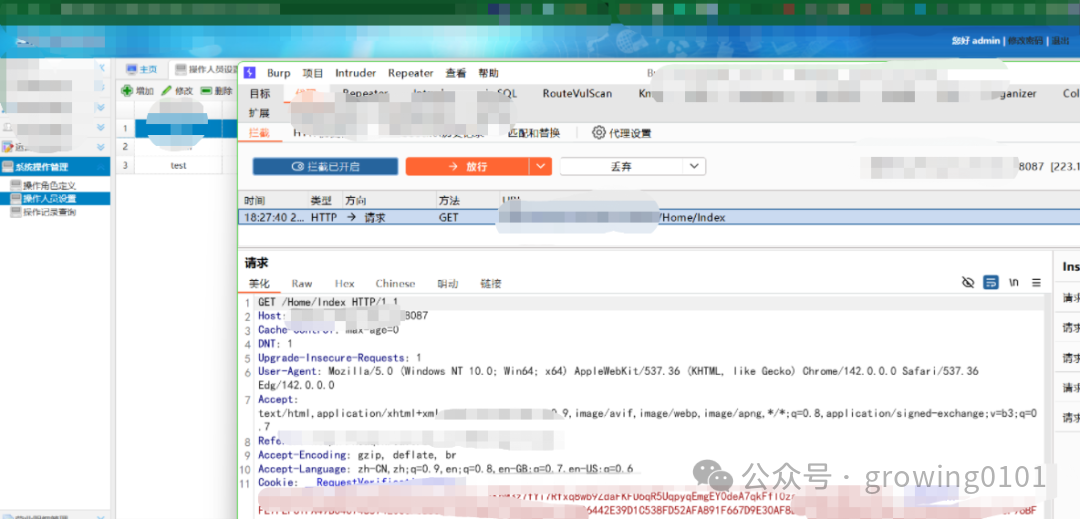Select the 拦截 sub-tab
The height and width of the screenshot is (519, 1080).
(259, 133)
